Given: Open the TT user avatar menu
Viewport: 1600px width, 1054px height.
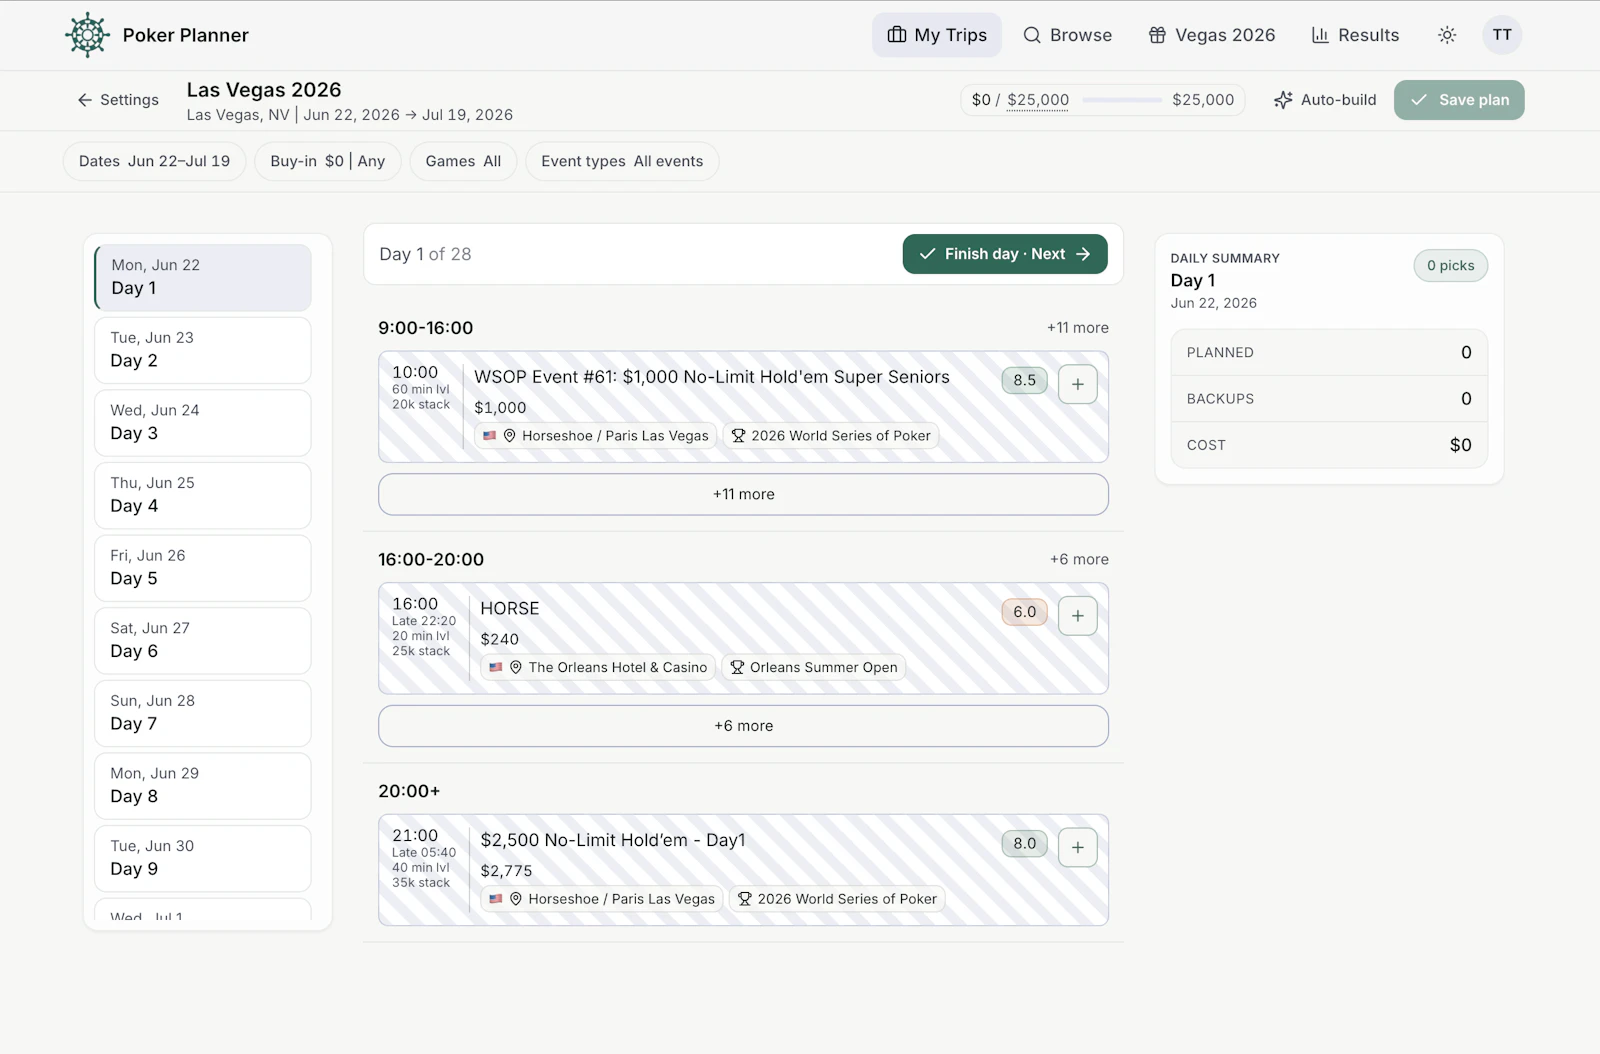Looking at the screenshot, I should tap(1501, 35).
